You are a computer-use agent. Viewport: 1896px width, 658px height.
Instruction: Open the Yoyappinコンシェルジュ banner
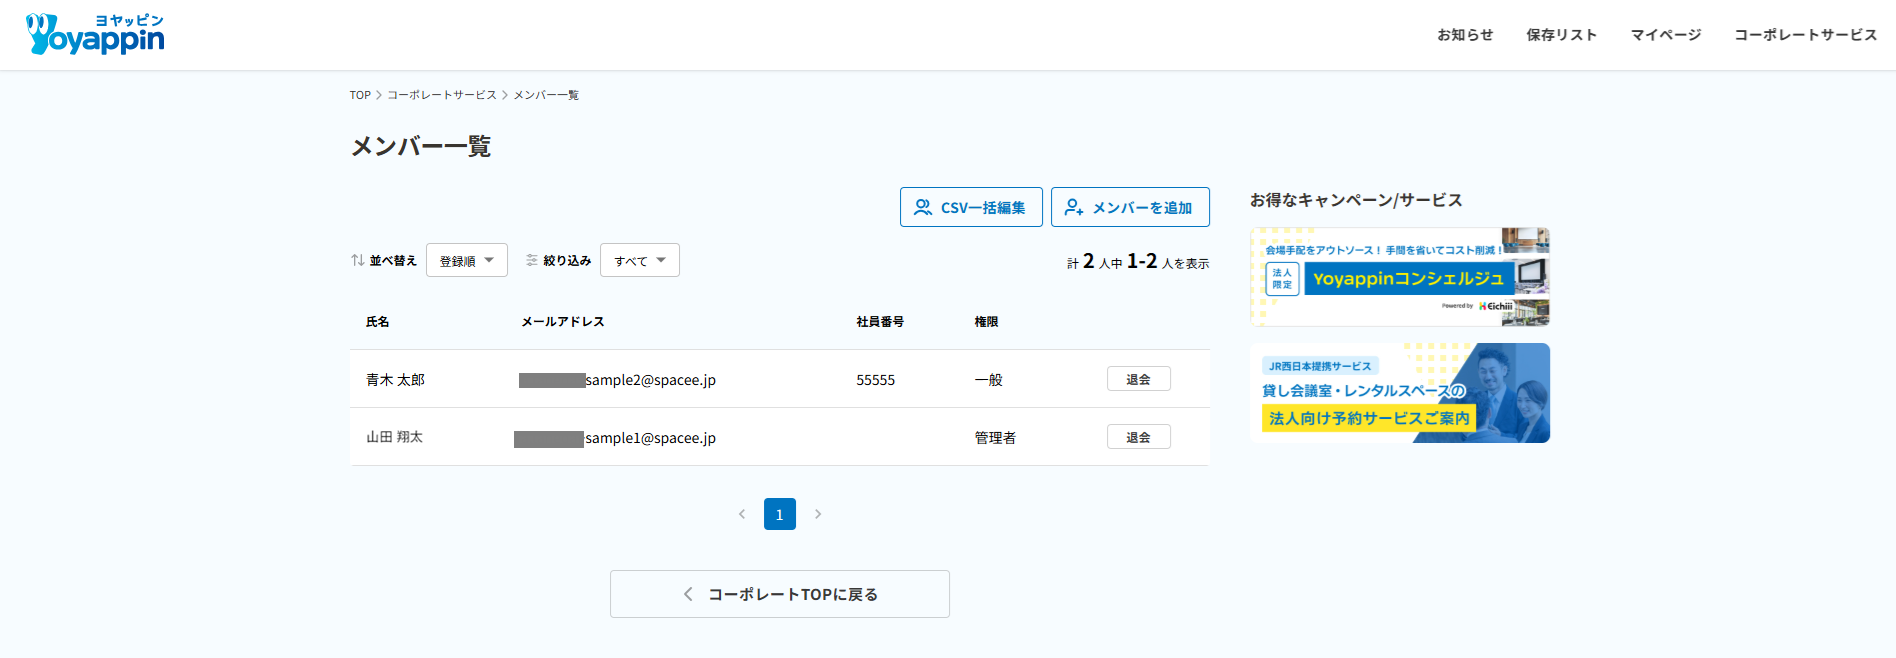pos(1399,277)
